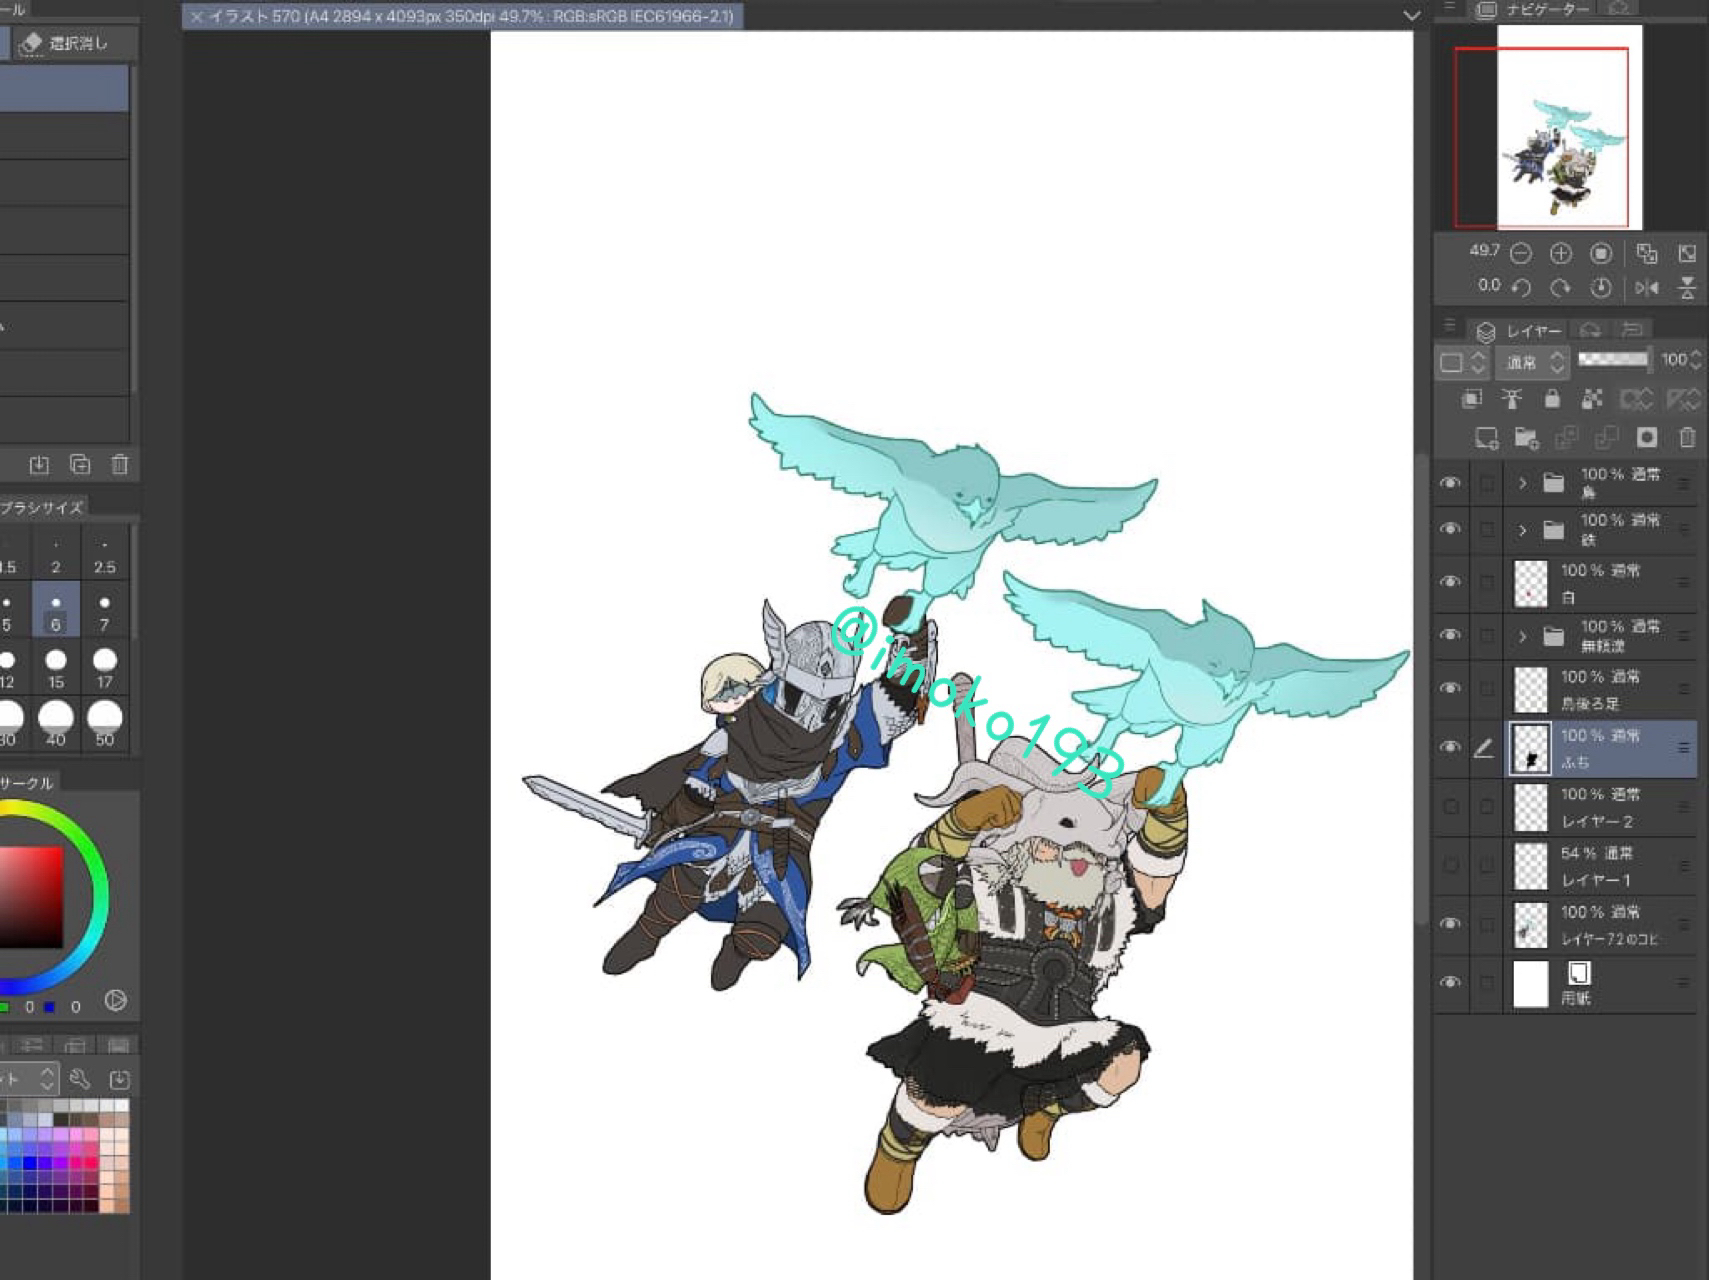Create a new layer folder
This screenshot has height=1280, width=1709.
click(1526, 438)
